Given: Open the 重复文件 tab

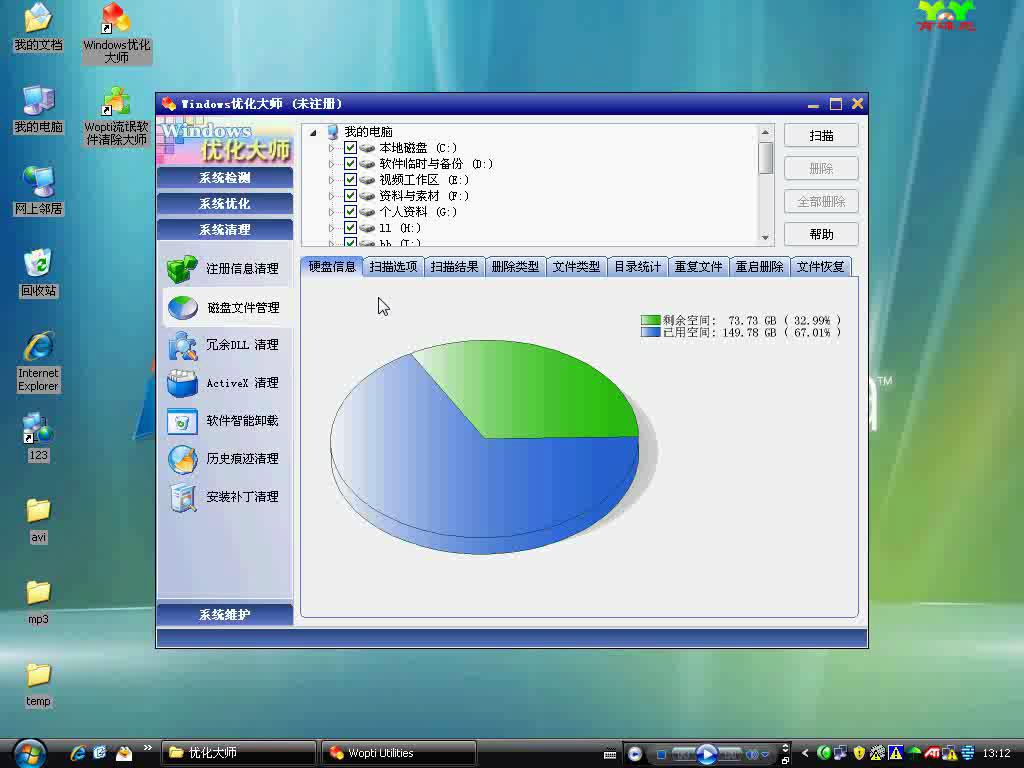Looking at the screenshot, I should point(698,266).
